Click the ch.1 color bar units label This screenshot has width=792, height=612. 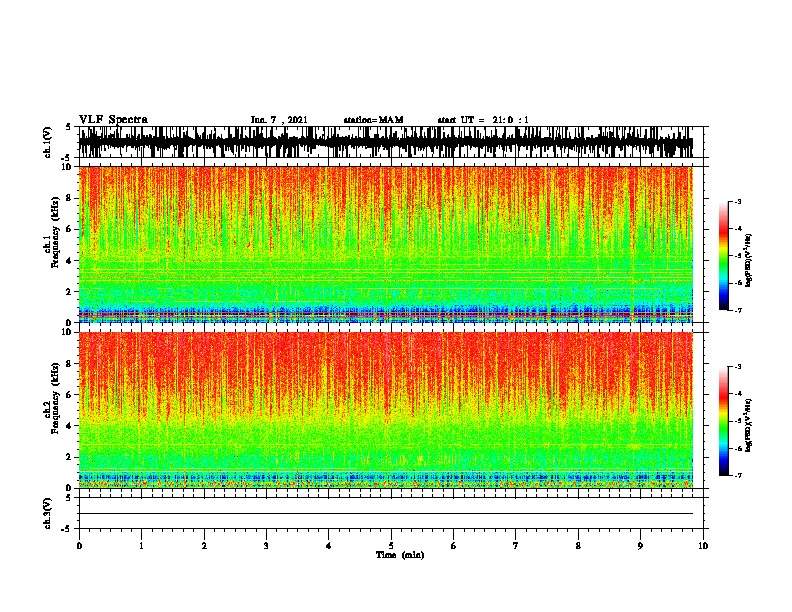[749, 261]
